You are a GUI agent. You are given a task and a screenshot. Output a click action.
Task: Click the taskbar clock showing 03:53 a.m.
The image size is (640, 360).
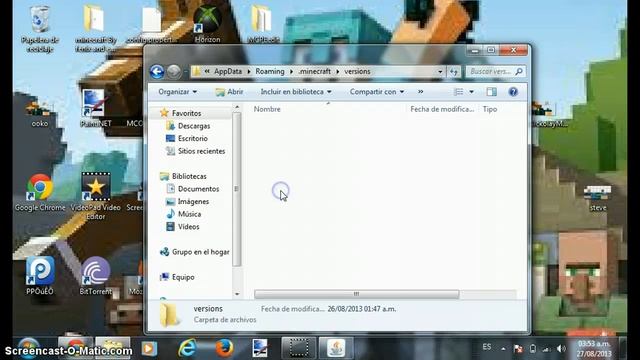tap(594, 349)
